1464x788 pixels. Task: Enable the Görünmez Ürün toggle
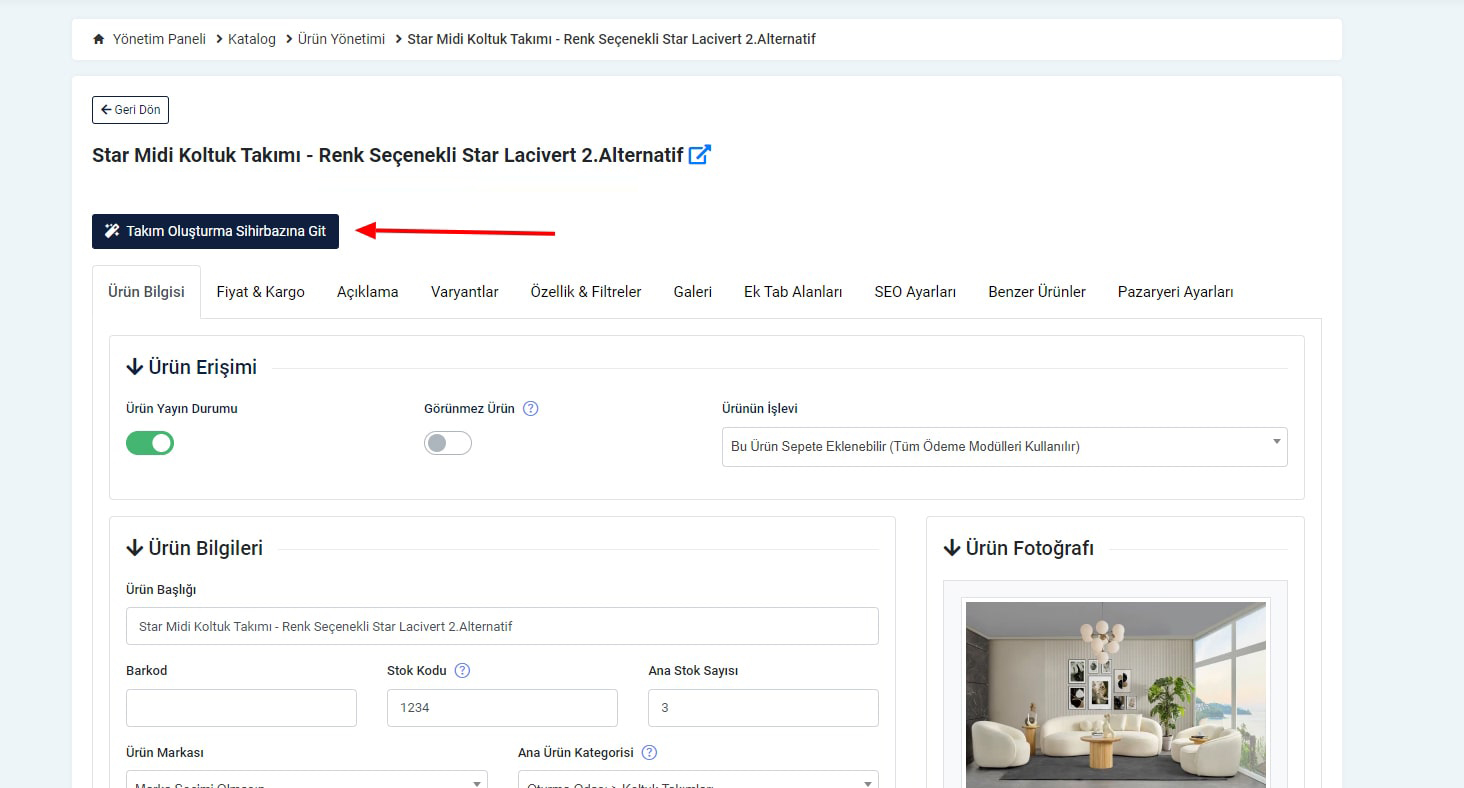click(447, 443)
